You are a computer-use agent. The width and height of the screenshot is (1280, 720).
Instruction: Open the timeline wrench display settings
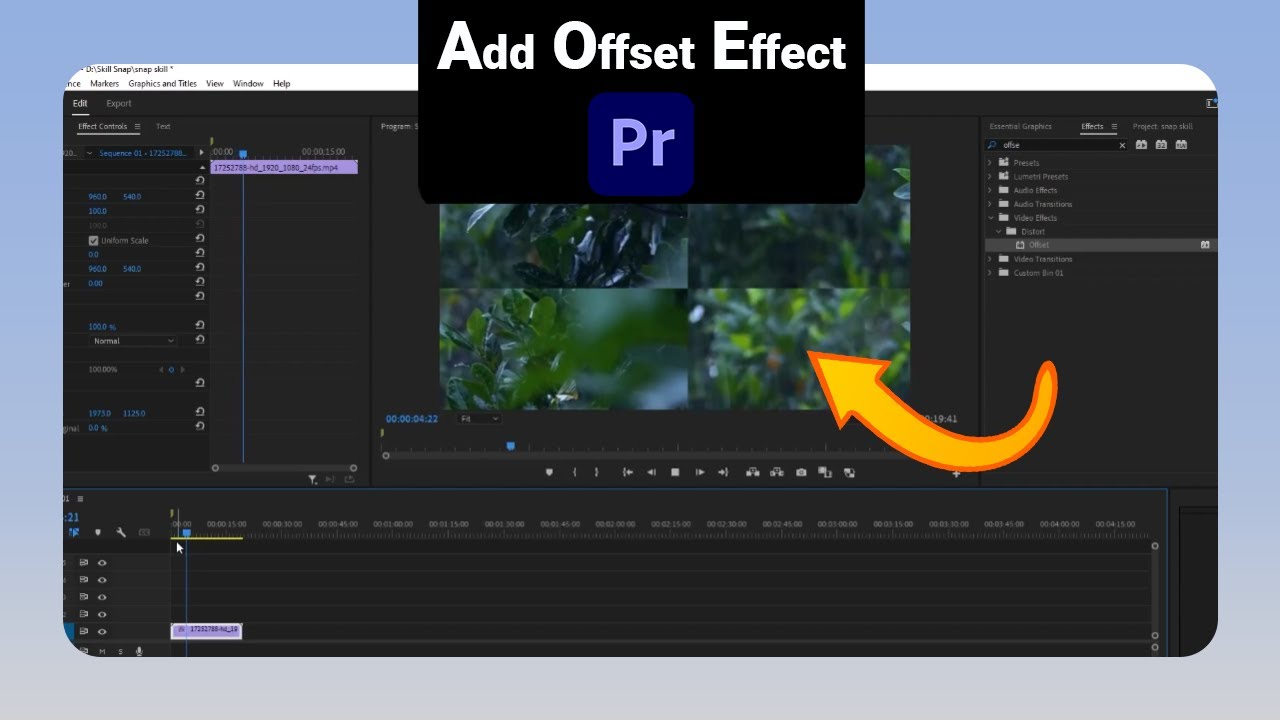pyautogui.click(x=121, y=533)
